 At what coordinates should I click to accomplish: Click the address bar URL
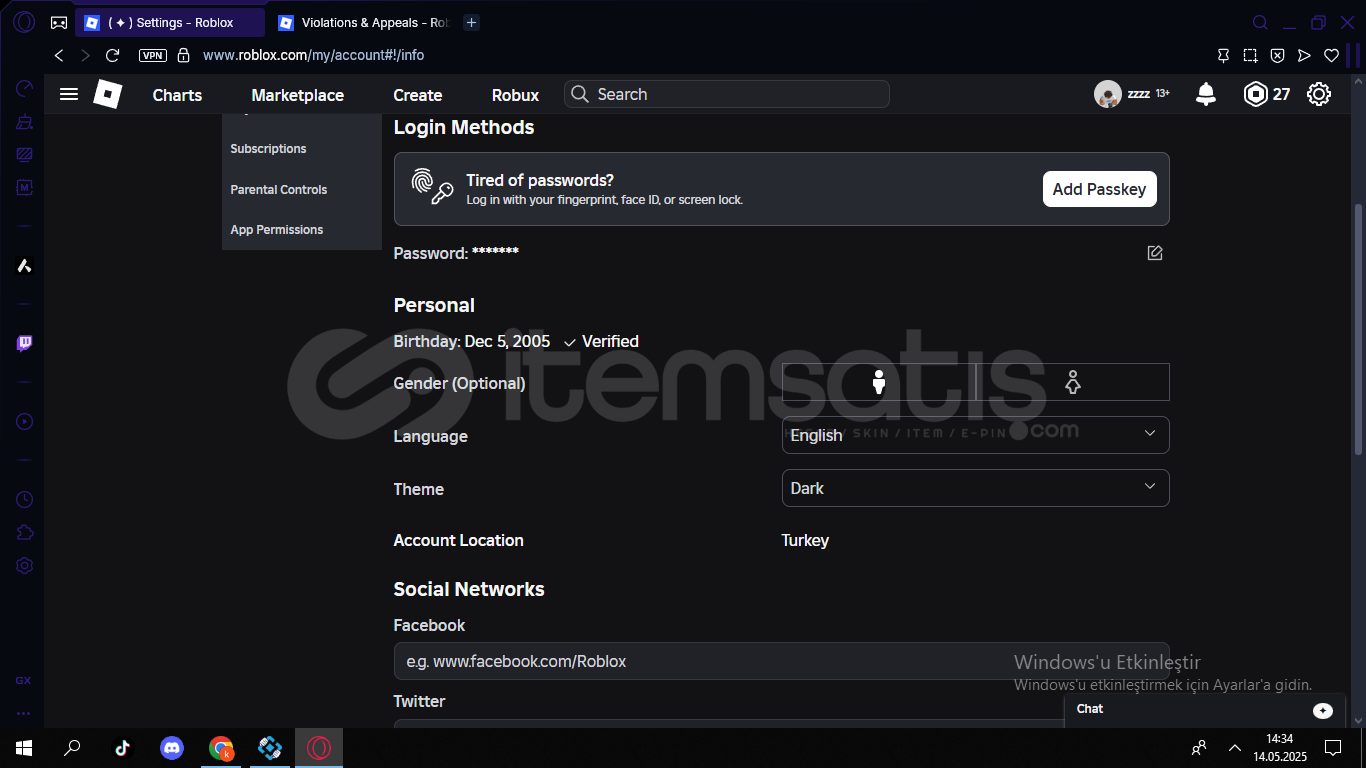click(x=313, y=55)
